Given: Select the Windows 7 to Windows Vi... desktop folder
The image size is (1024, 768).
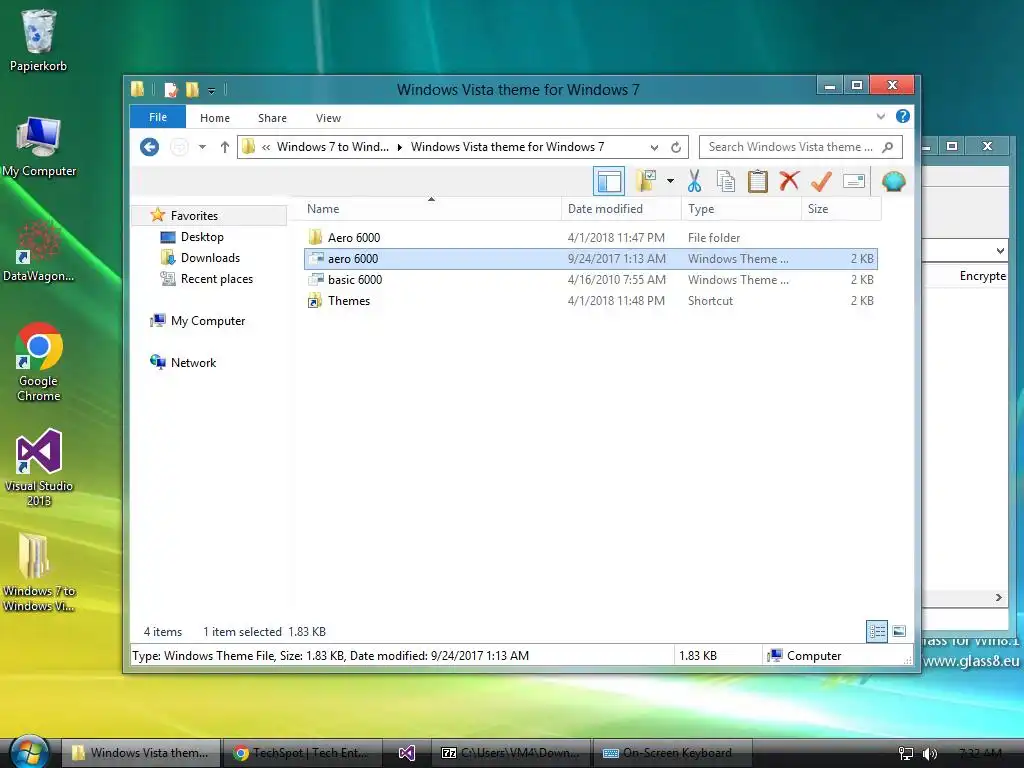Looking at the screenshot, I should [x=39, y=572].
